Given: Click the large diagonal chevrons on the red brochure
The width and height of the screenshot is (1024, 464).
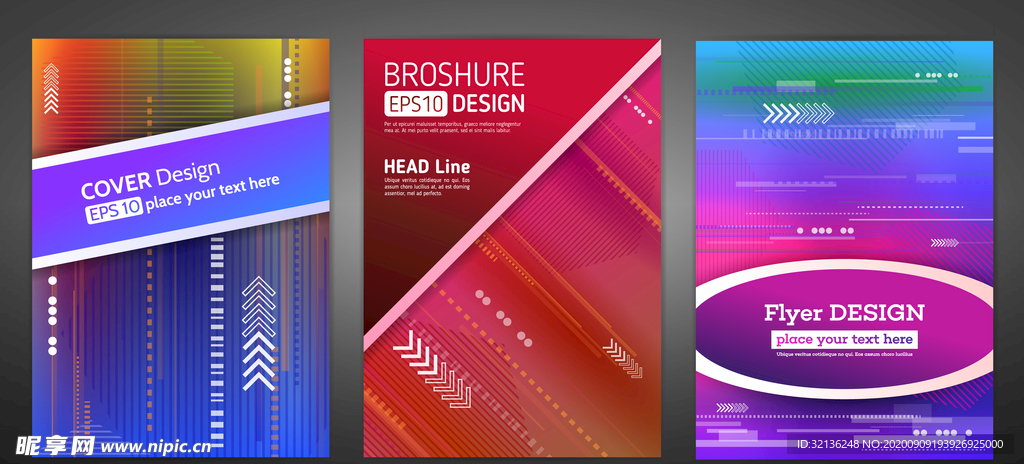Looking at the screenshot, I should click(x=431, y=370).
